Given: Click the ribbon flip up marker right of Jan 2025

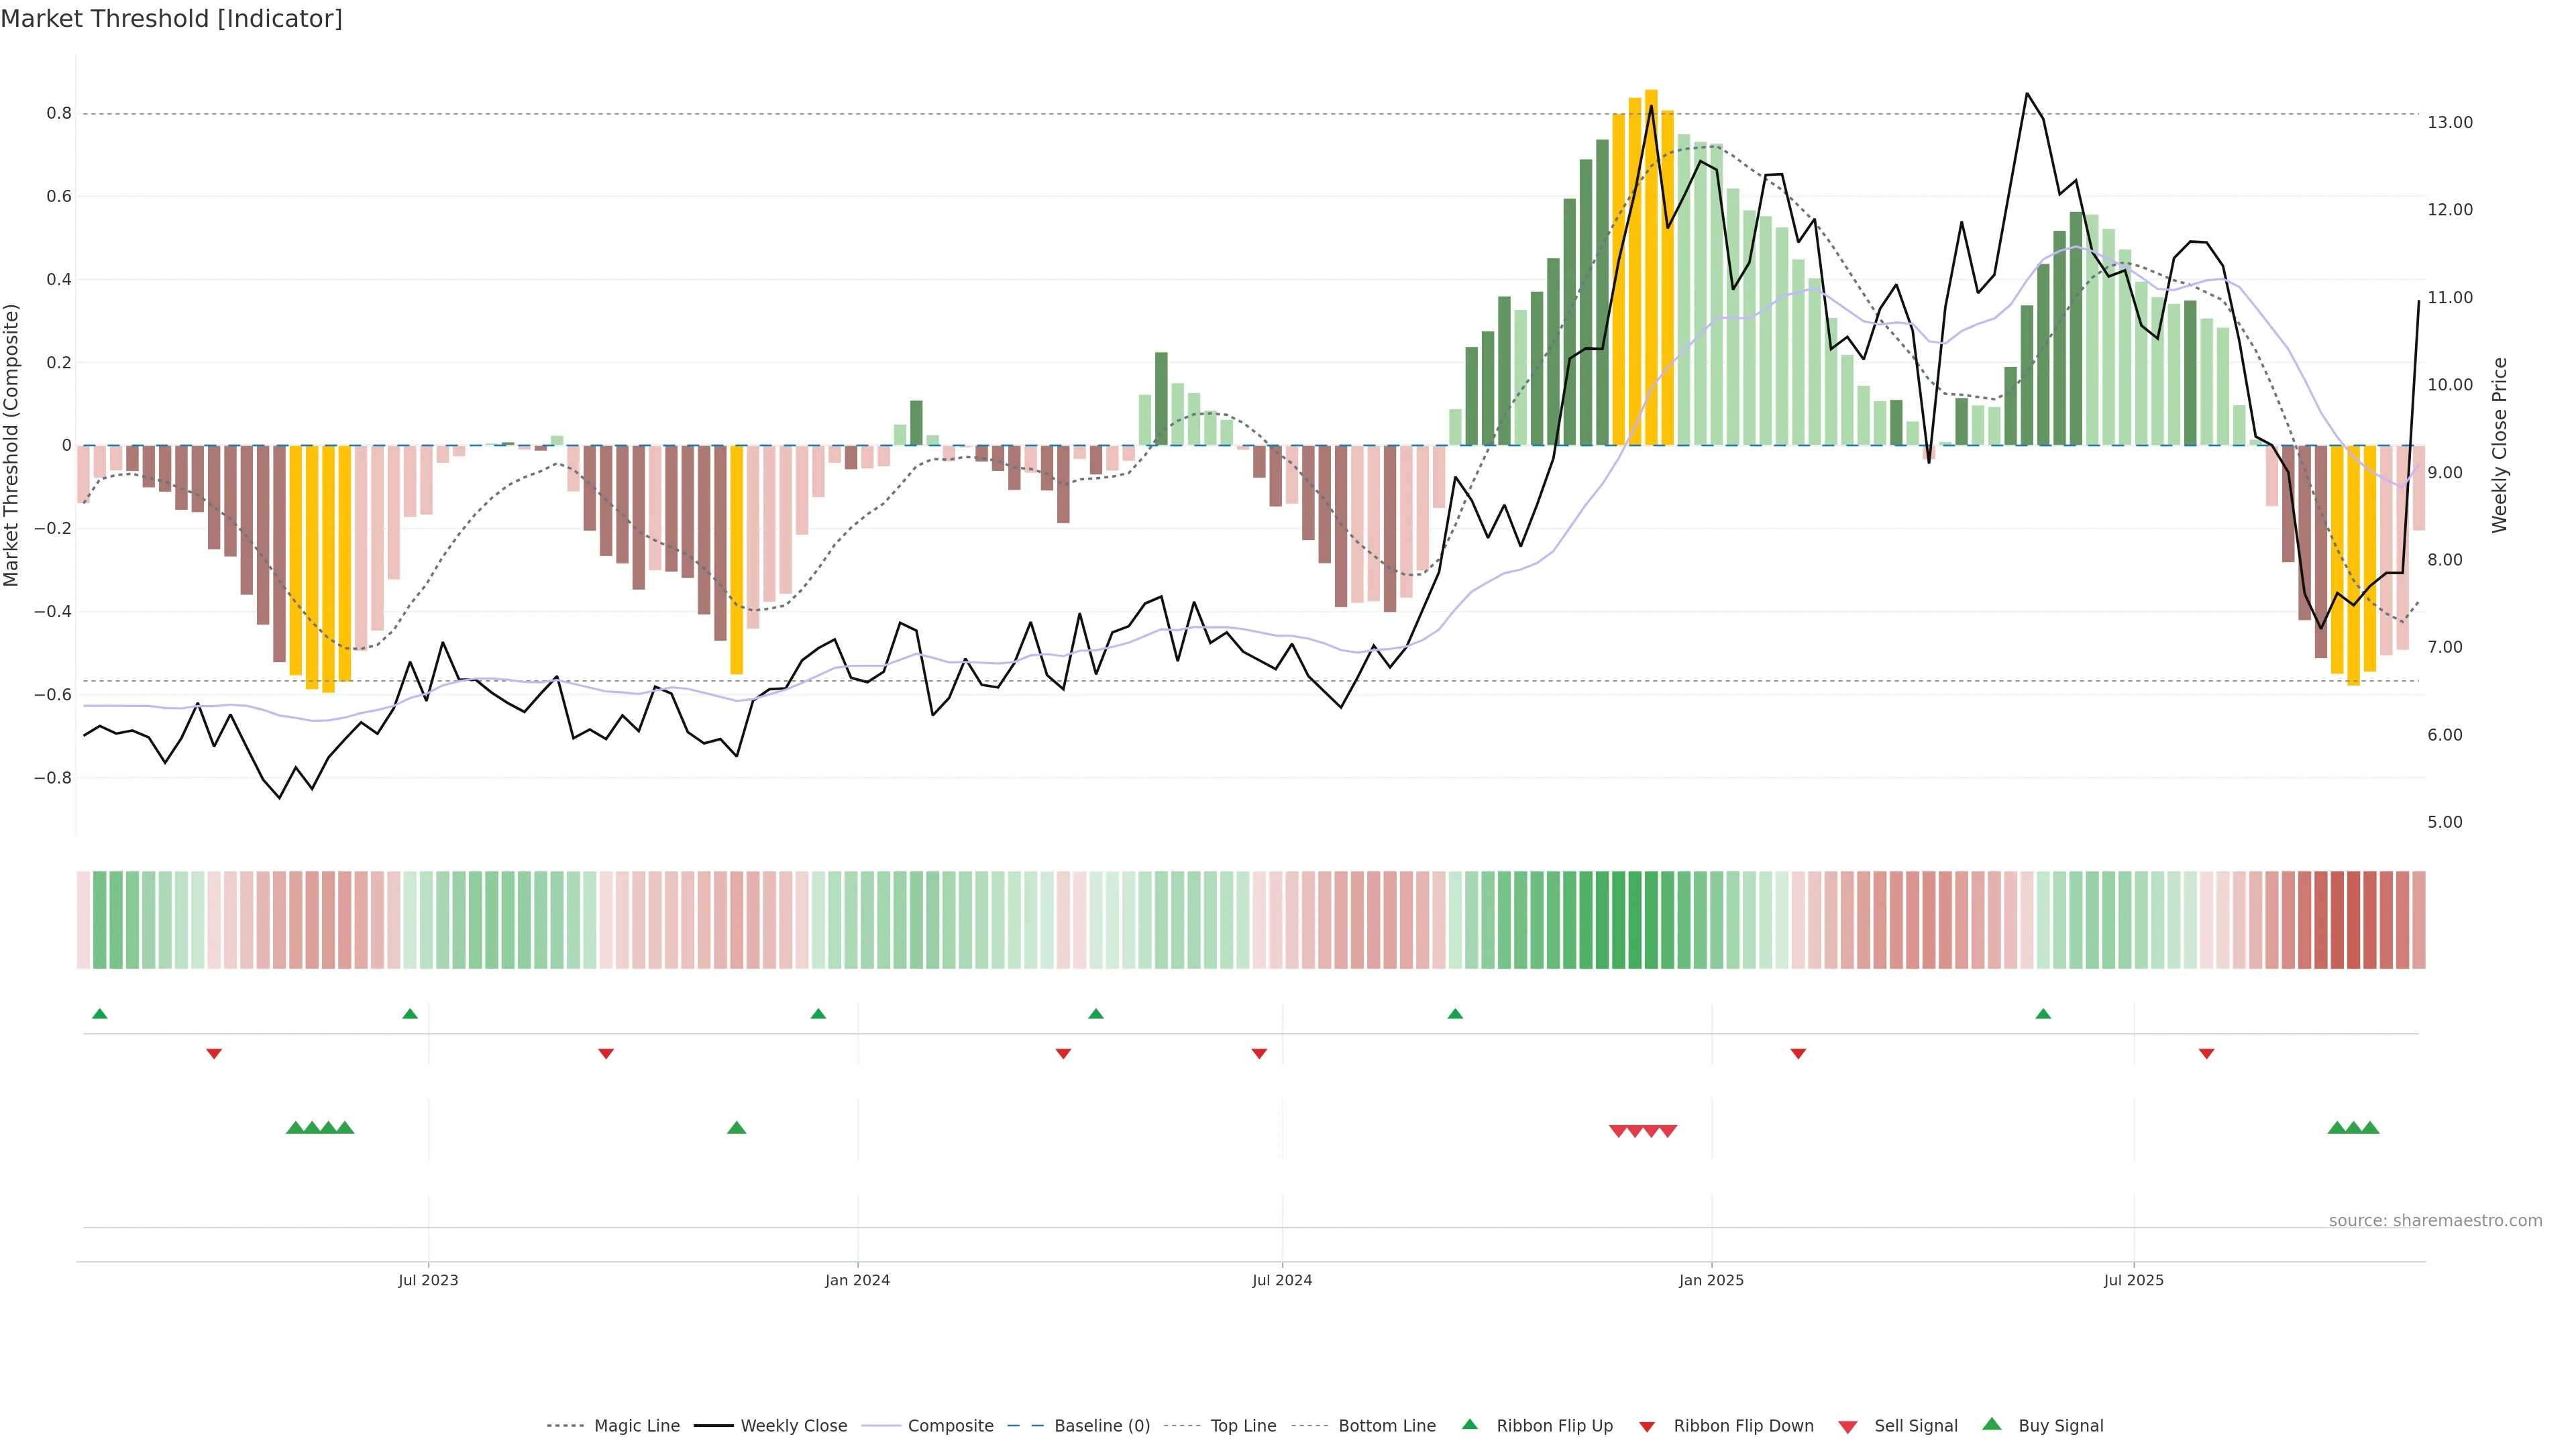Looking at the screenshot, I should click(2043, 1014).
